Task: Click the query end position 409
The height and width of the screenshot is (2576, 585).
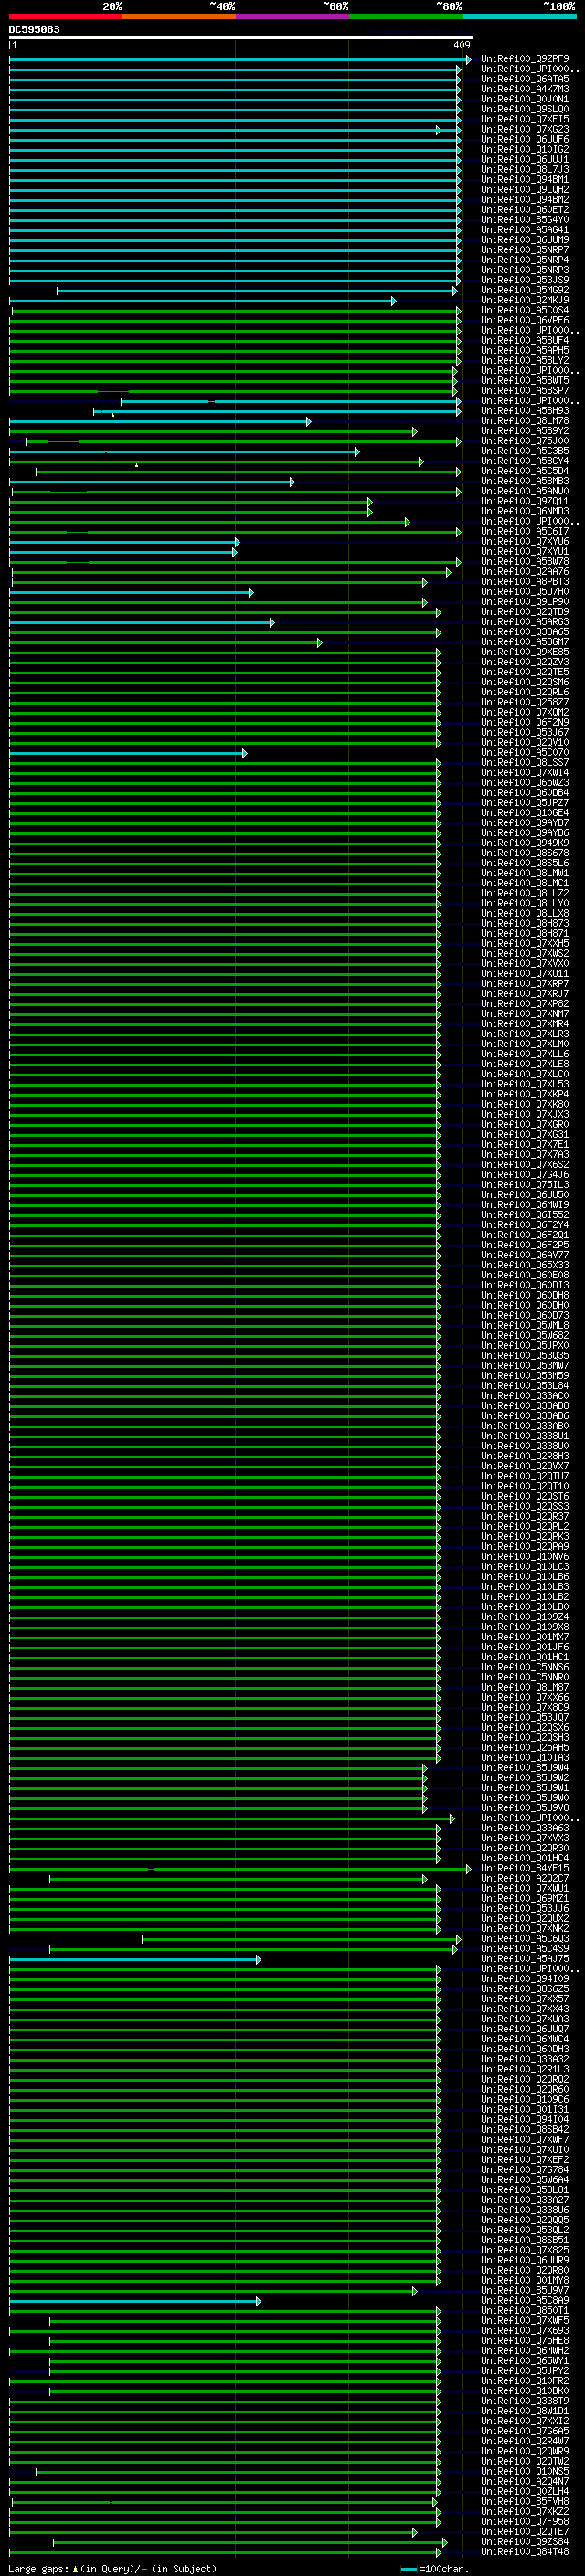Action: pyautogui.click(x=461, y=45)
